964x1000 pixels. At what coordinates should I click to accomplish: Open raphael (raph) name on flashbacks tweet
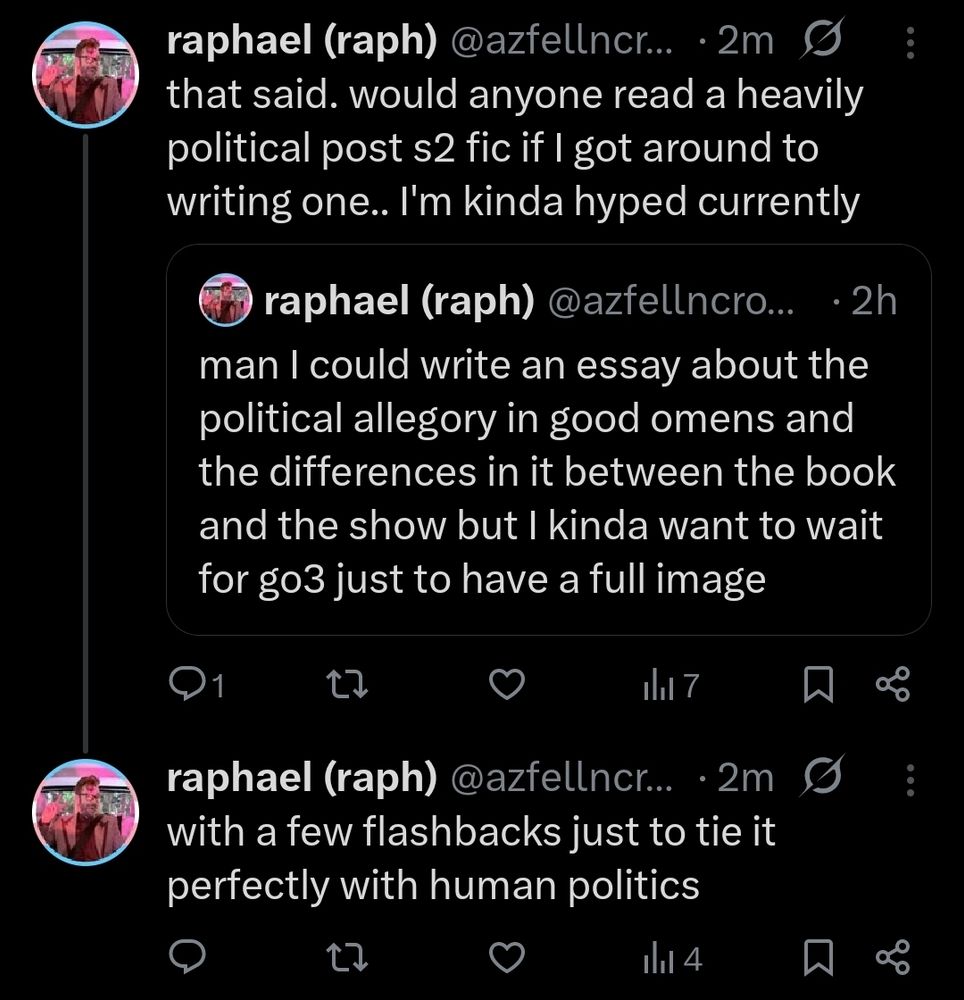pos(302,778)
